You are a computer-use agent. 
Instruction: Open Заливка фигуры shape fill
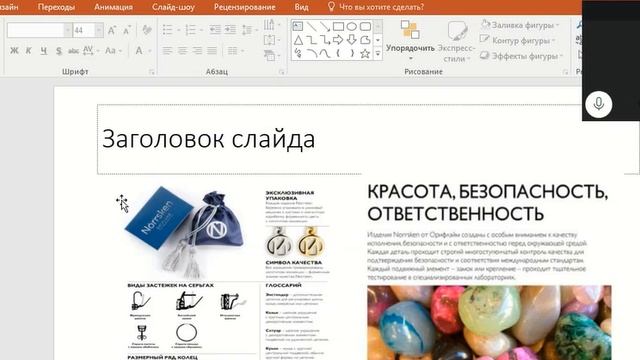pos(520,25)
